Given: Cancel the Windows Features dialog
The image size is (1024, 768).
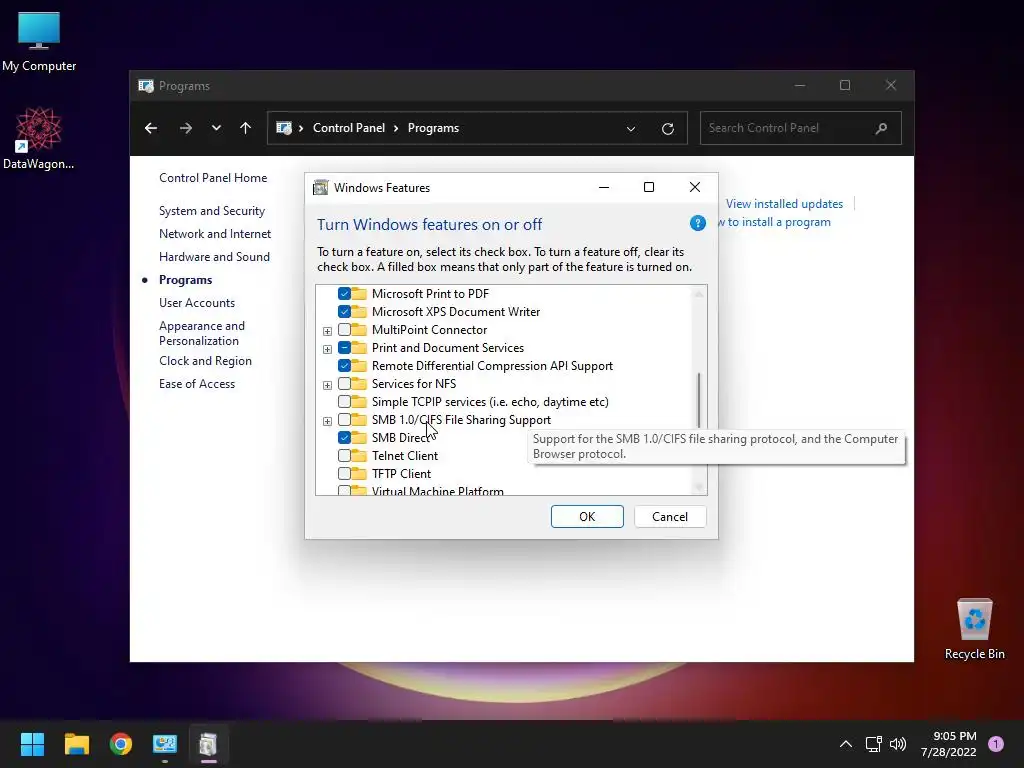Looking at the screenshot, I should pos(670,517).
